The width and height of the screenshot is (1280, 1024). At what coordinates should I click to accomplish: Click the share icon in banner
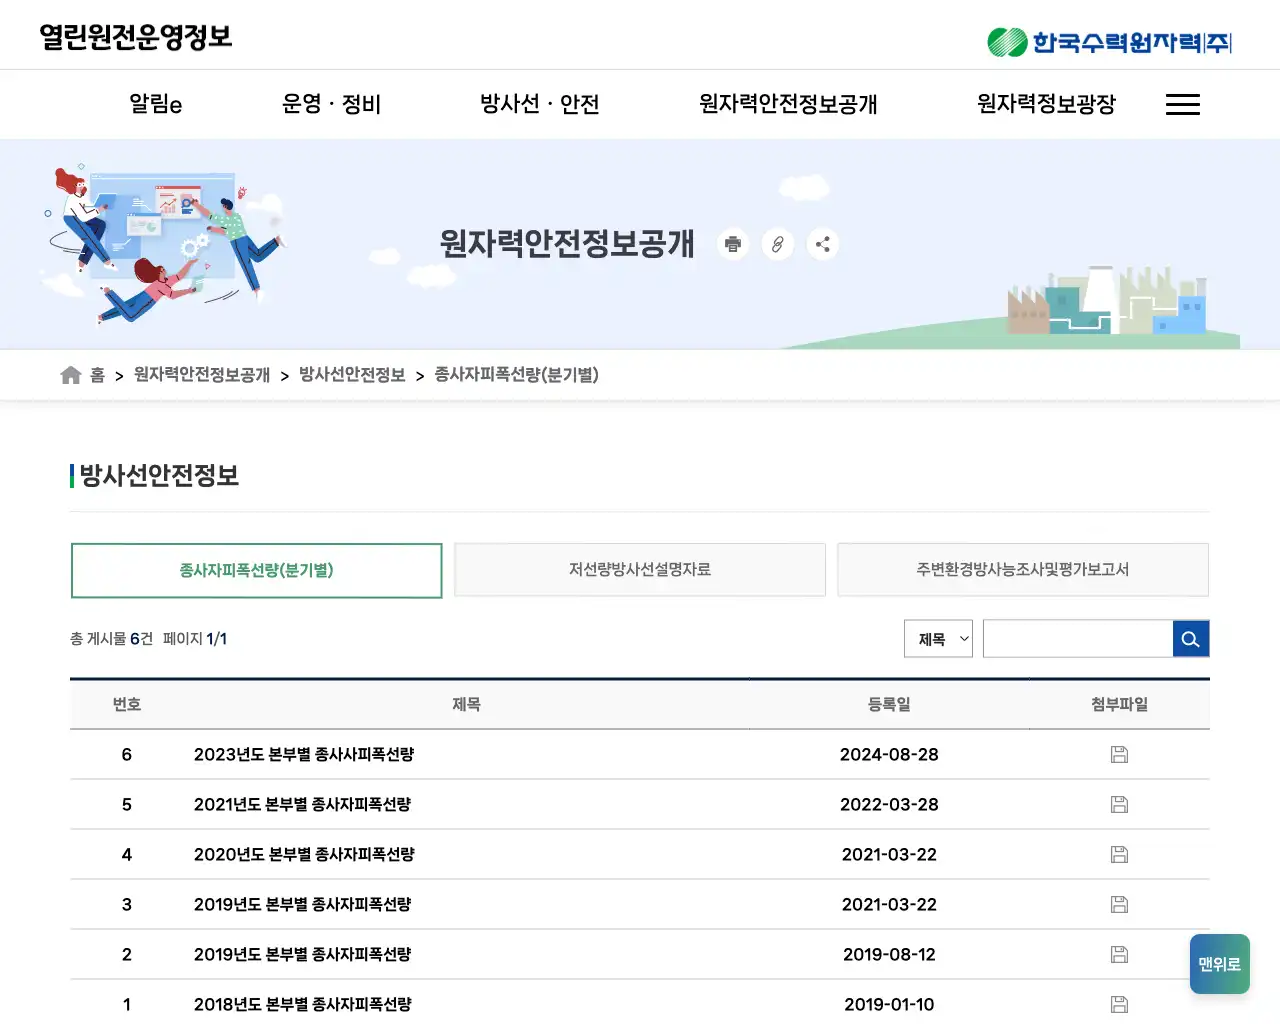823,244
